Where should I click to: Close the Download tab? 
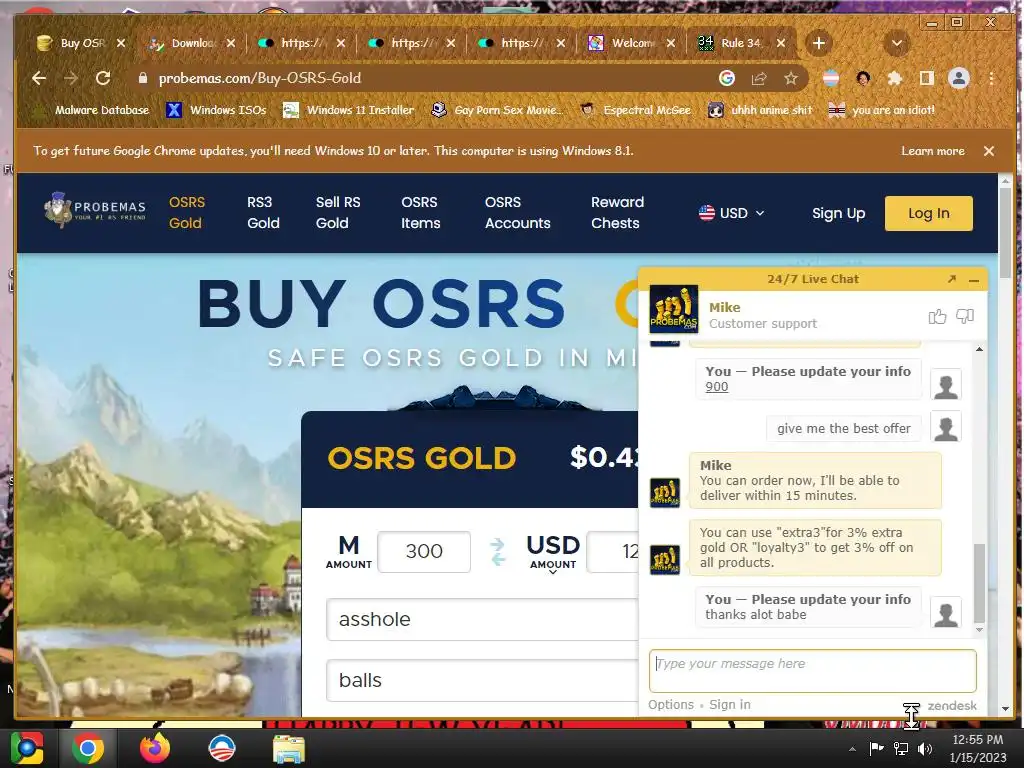point(231,43)
